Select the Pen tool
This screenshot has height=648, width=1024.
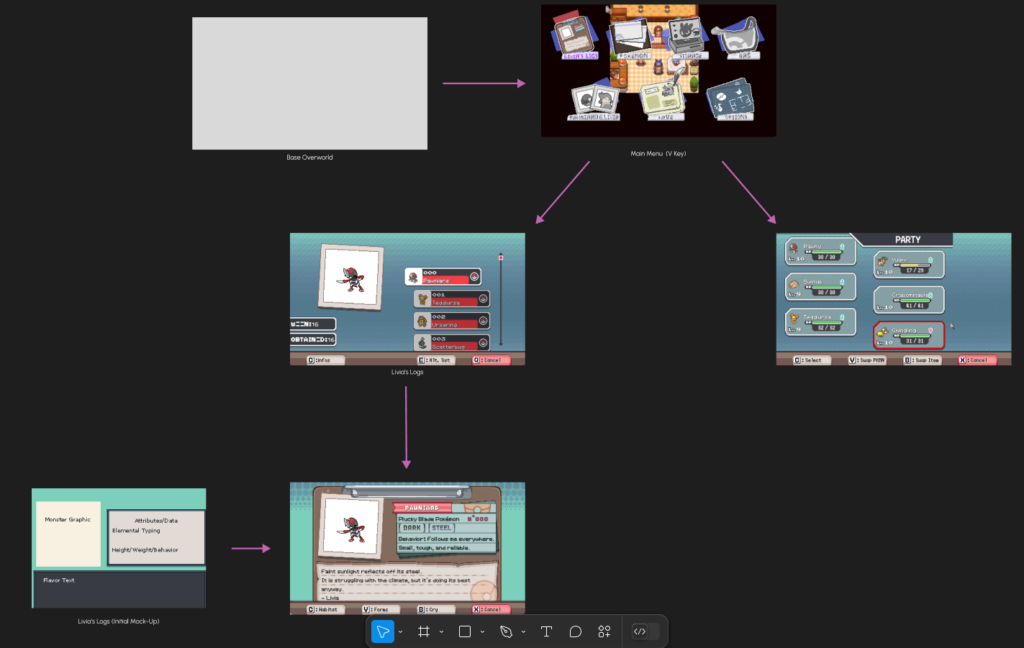coord(505,632)
